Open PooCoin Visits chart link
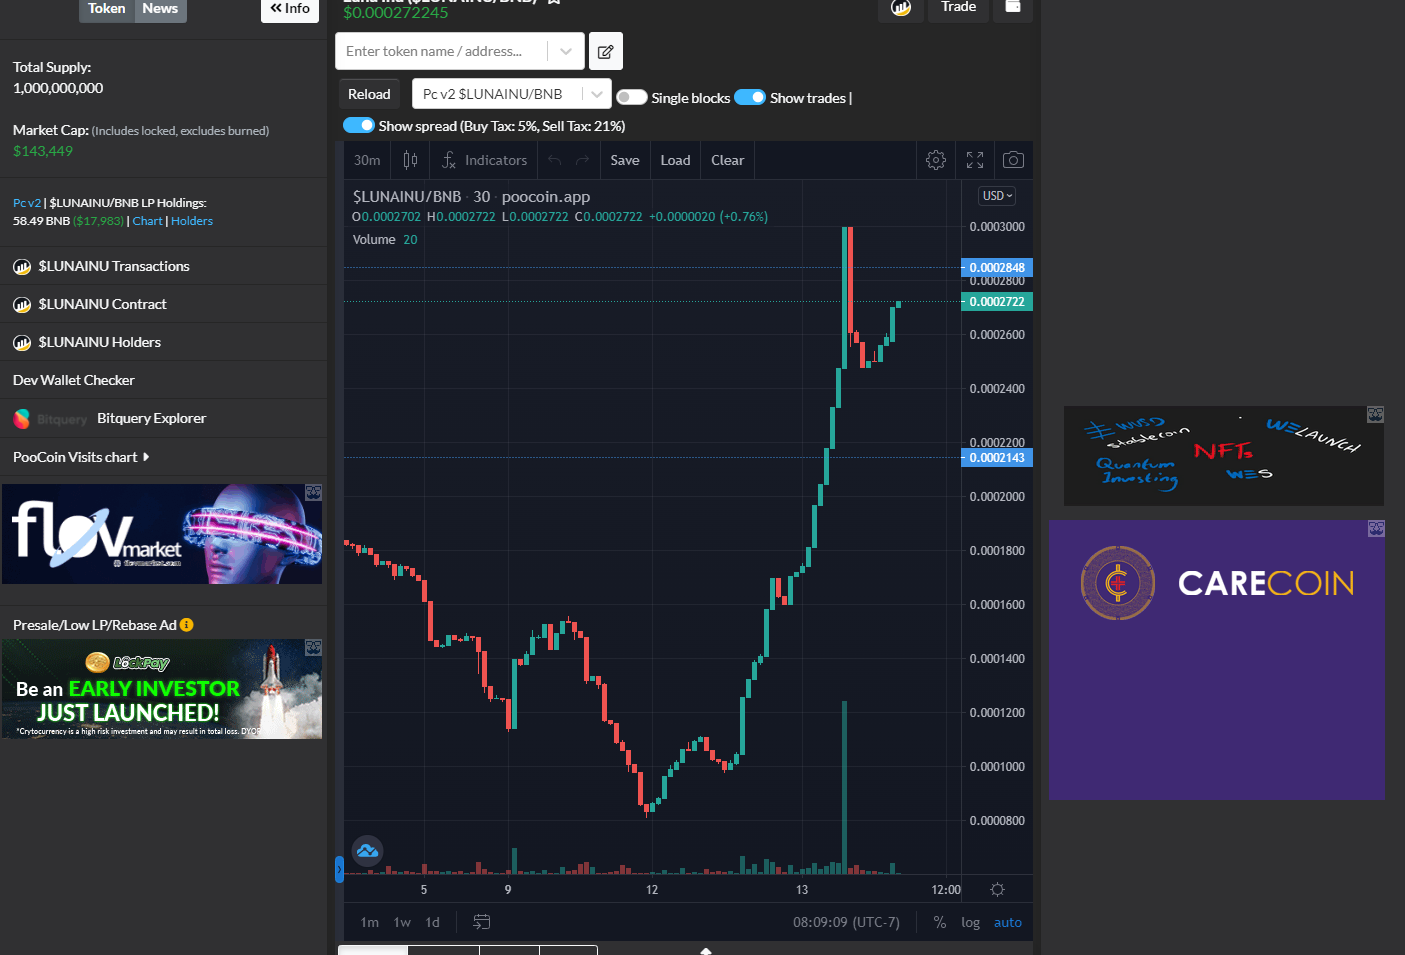 pyautogui.click(x=75, y=457)
